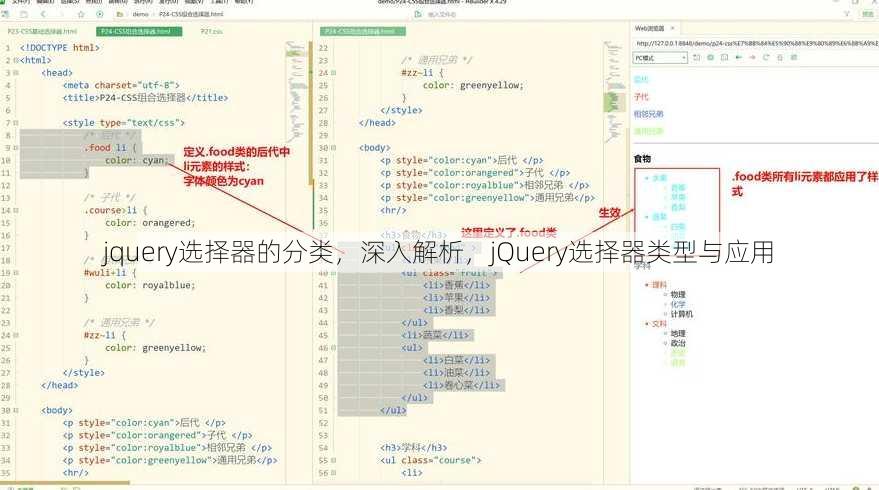Viewport: 879px width, 490px height.
Task: Fold the body tag in right editor
Action: 334,148
